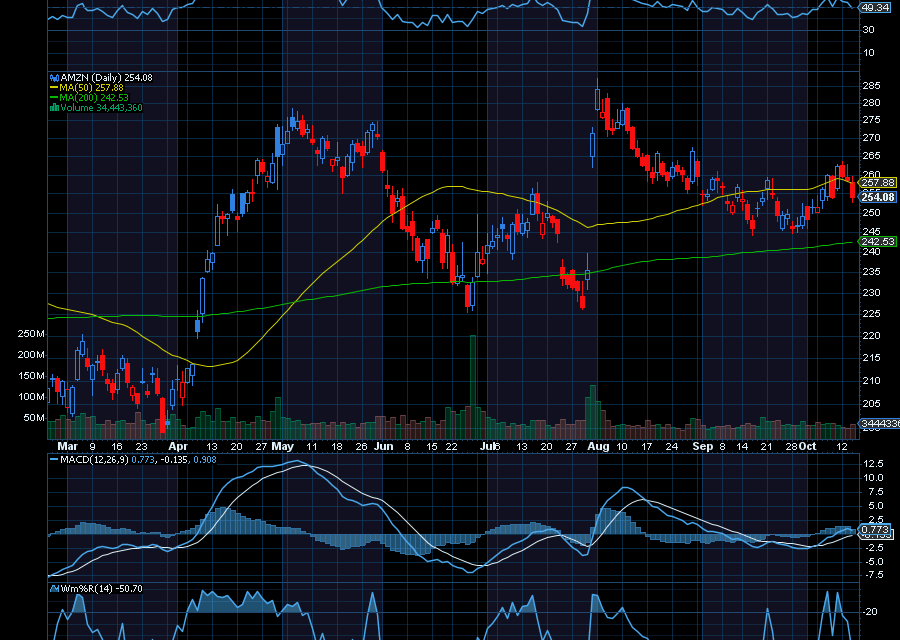This screenshot has height=640, width=900.
Task: Click the Sep month label on date axis
Action: tap(703, 447)
